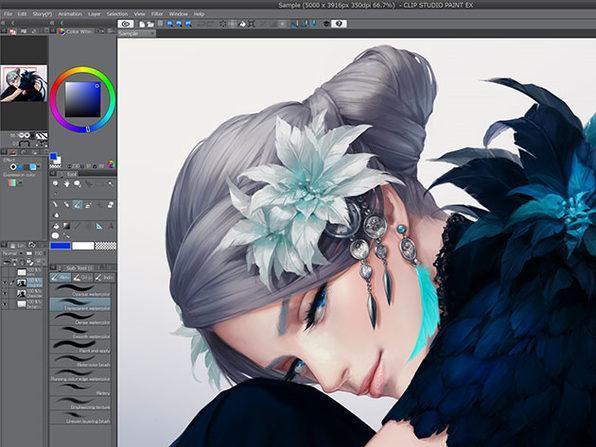
Task: Open the Story menu
Action: [42, 14]
